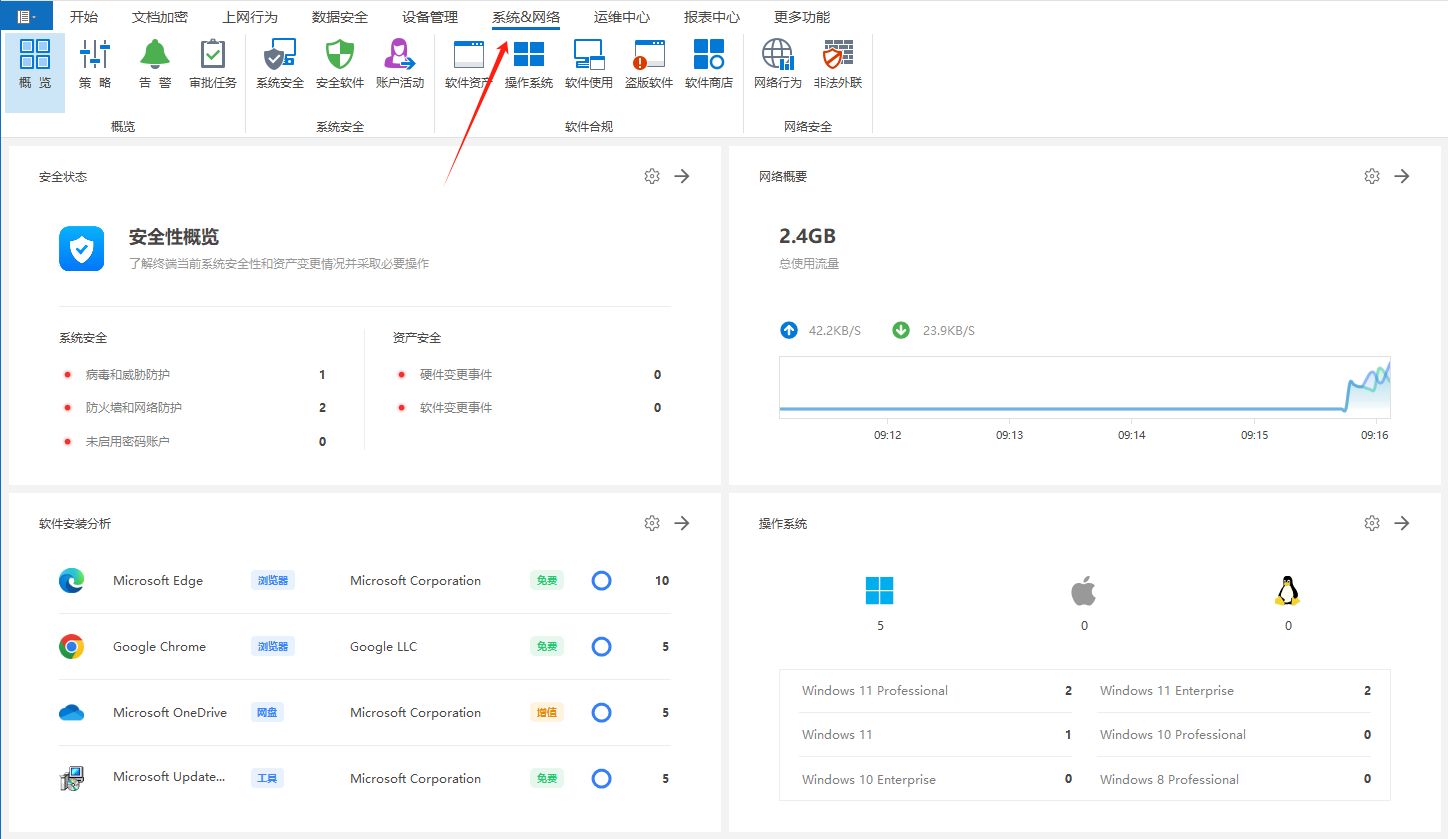The width and height of the screenshot is (1448, 839).
Task: Click the Windows 8 Professional row
Action: 1235,780
